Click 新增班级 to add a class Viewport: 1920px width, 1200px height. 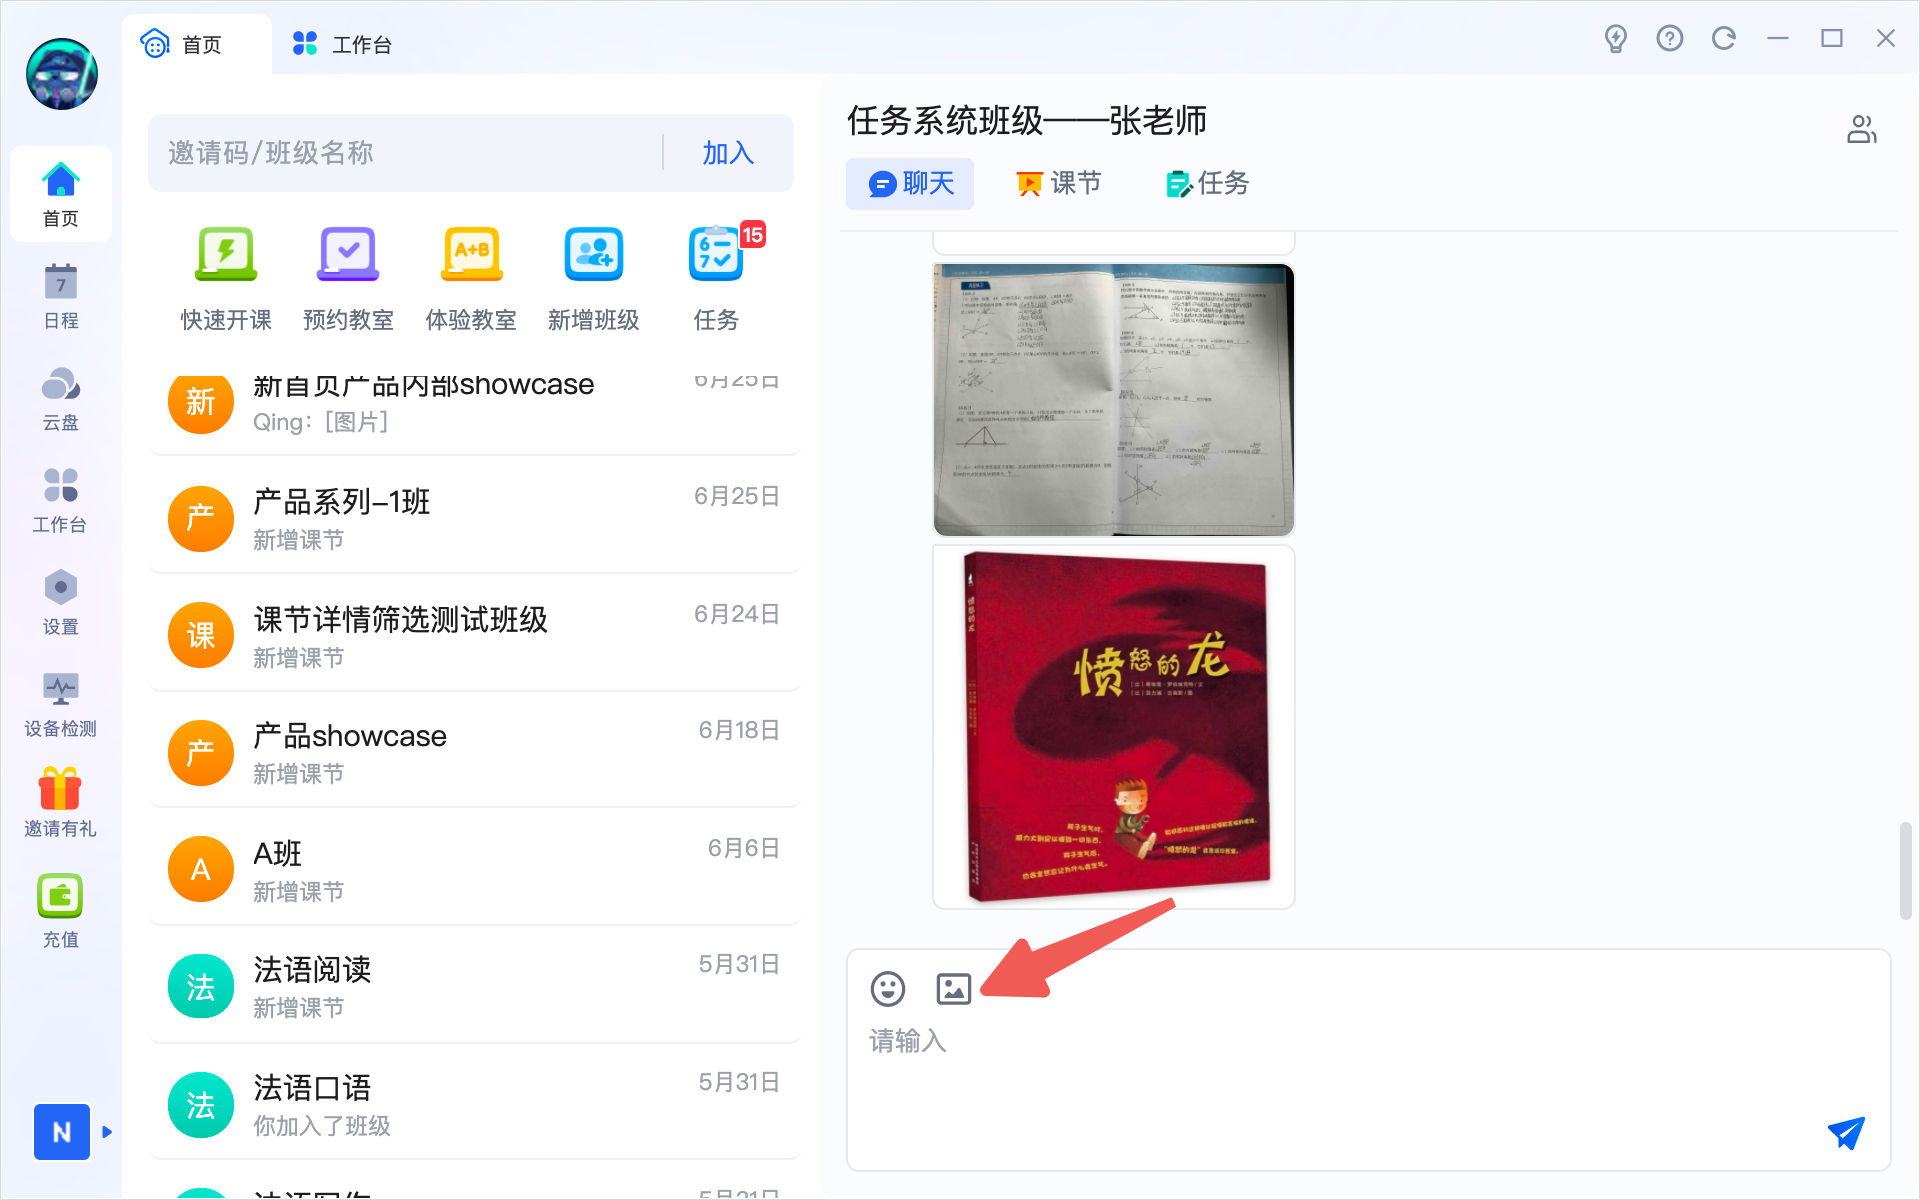coord(594,279)
